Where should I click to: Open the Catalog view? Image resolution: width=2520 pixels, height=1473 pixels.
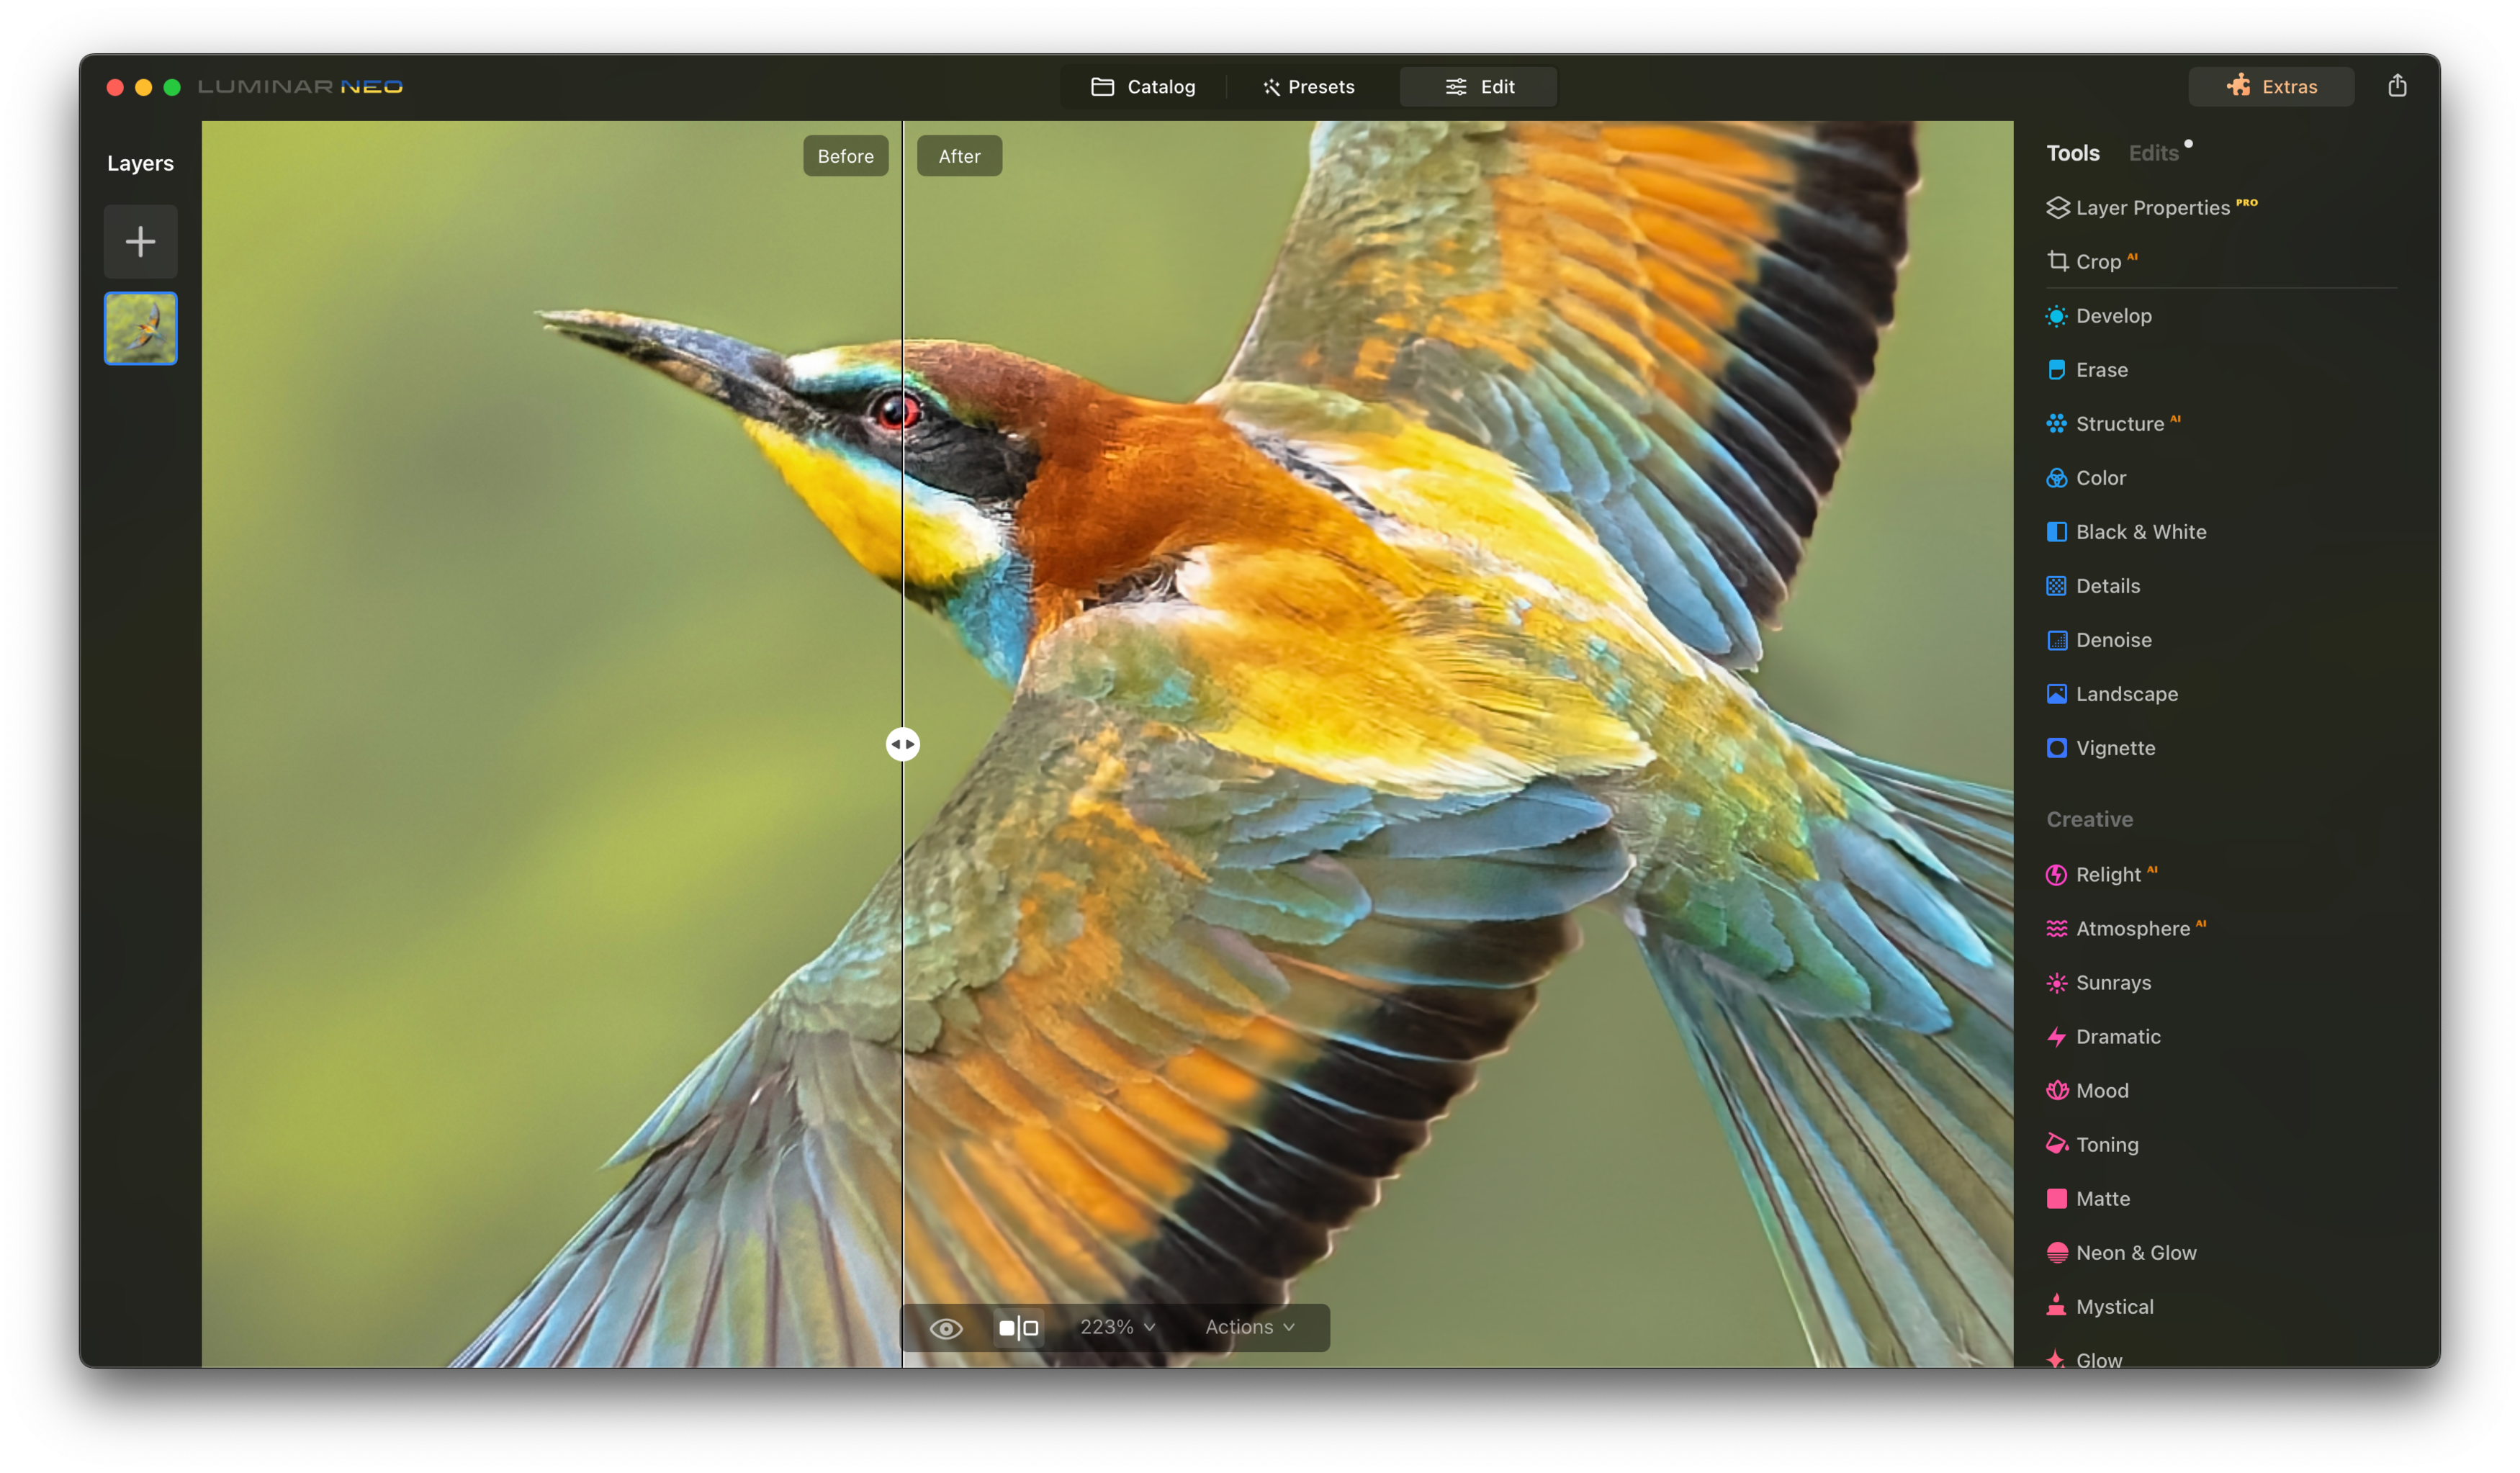tap(1142, 86)
